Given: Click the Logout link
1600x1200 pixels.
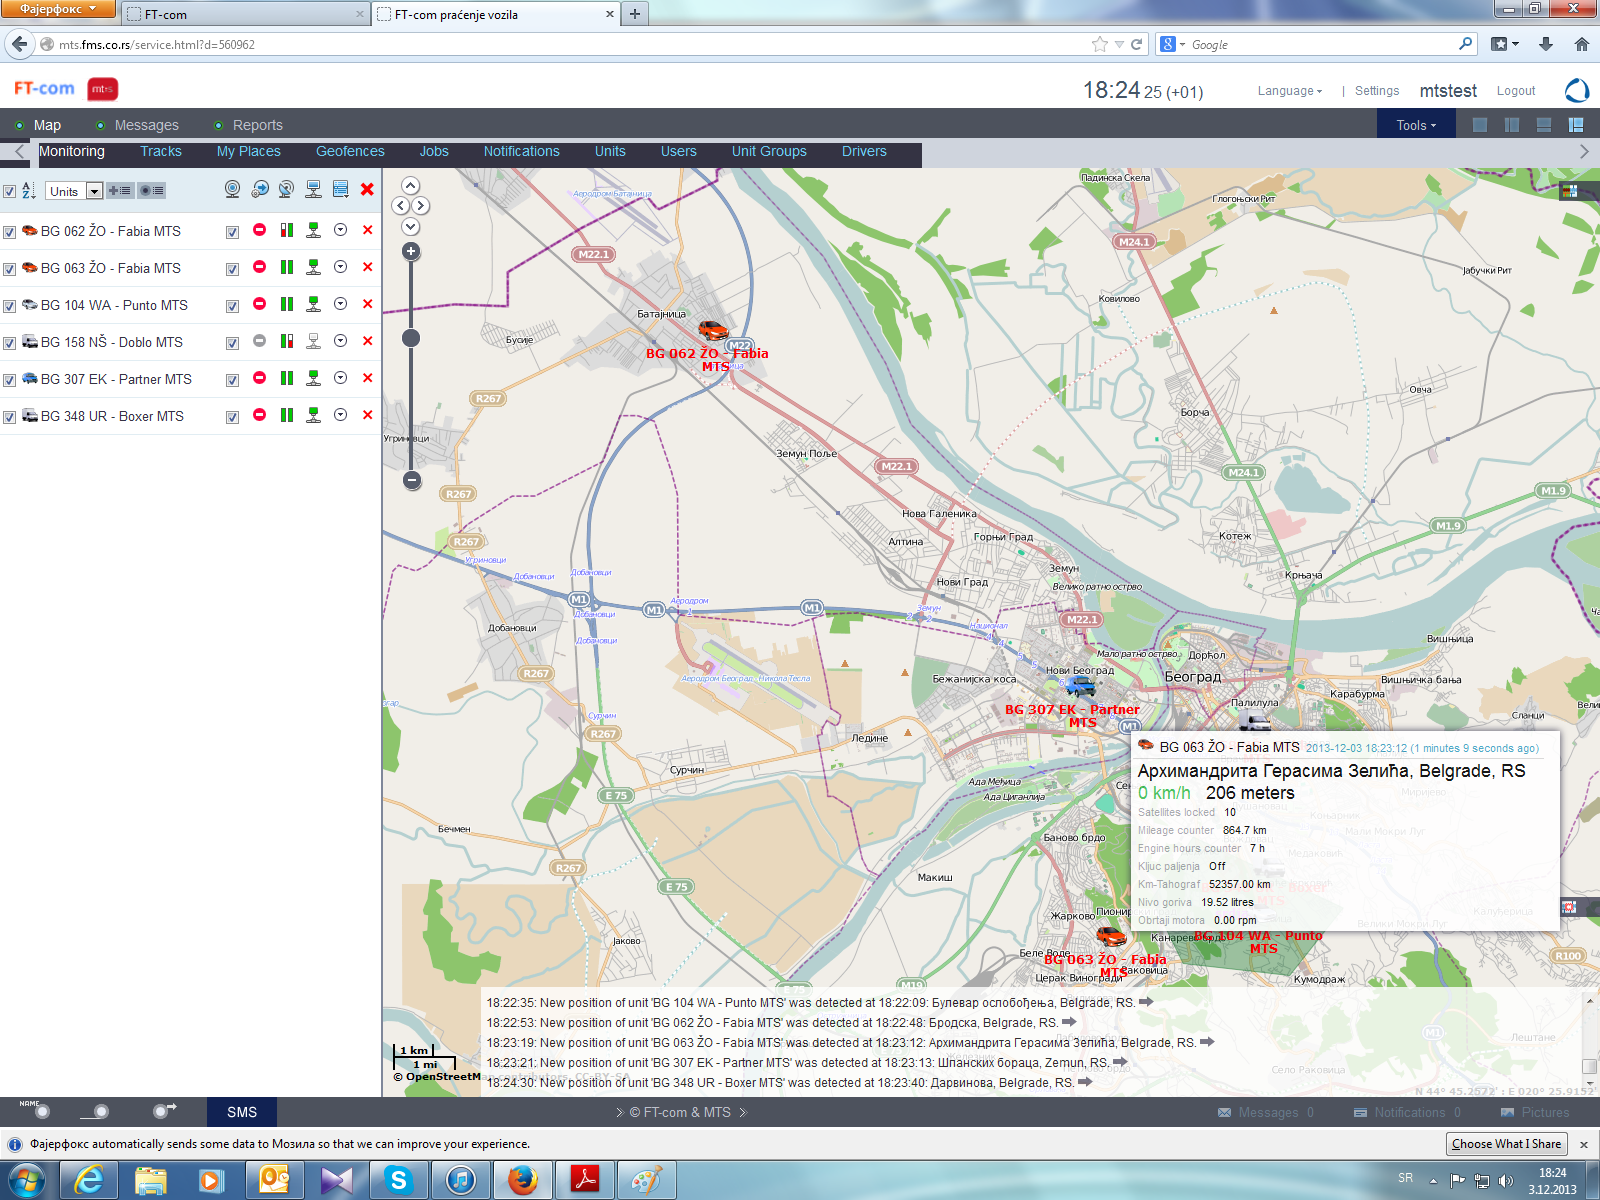Looking at the screenshot, I should pos(1515,91).
